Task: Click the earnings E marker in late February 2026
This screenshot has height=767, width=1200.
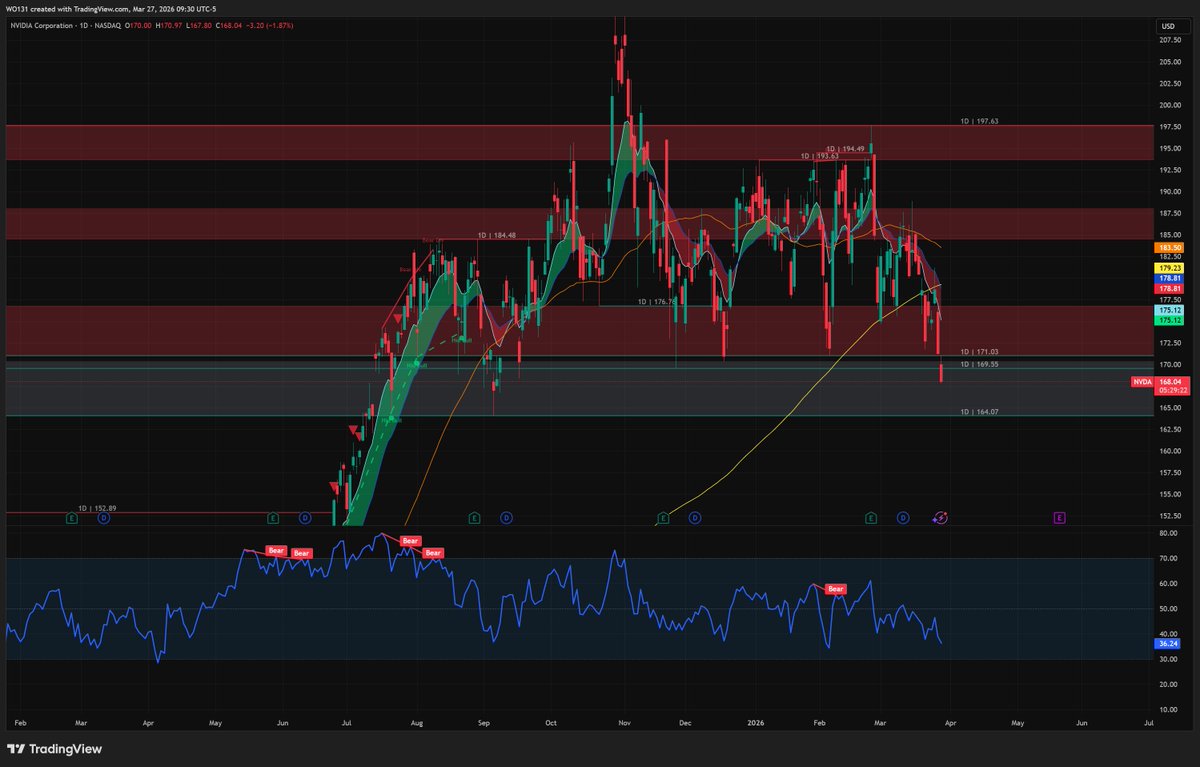Action: [x=871, y=518]
